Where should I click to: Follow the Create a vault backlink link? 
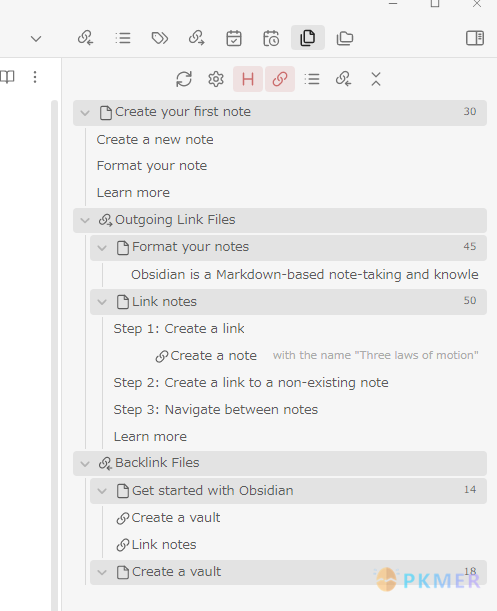(x=176, y=517)
